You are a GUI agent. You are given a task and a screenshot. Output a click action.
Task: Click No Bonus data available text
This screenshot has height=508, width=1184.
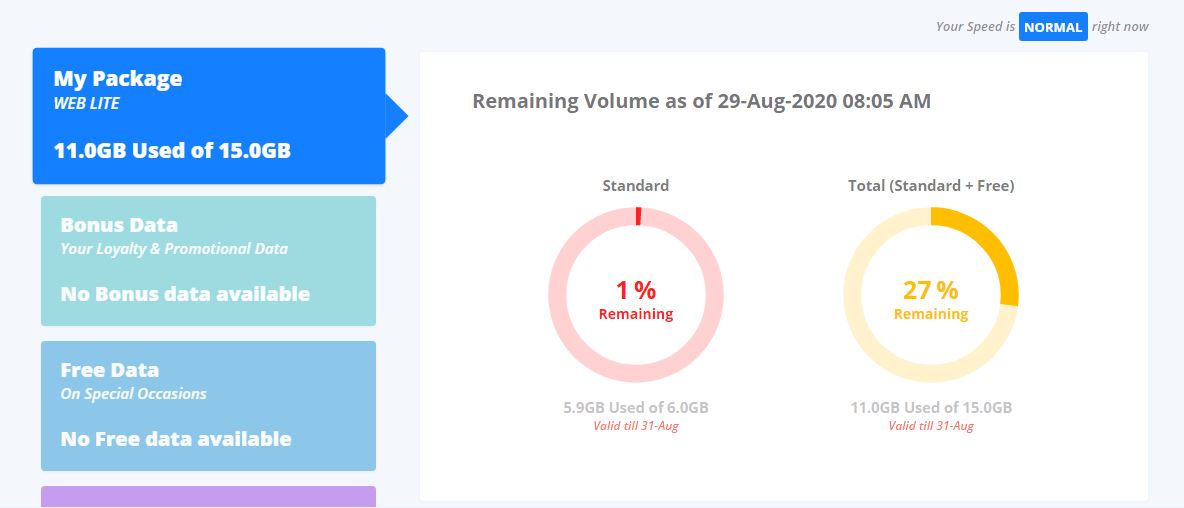[x=185, y=294]
